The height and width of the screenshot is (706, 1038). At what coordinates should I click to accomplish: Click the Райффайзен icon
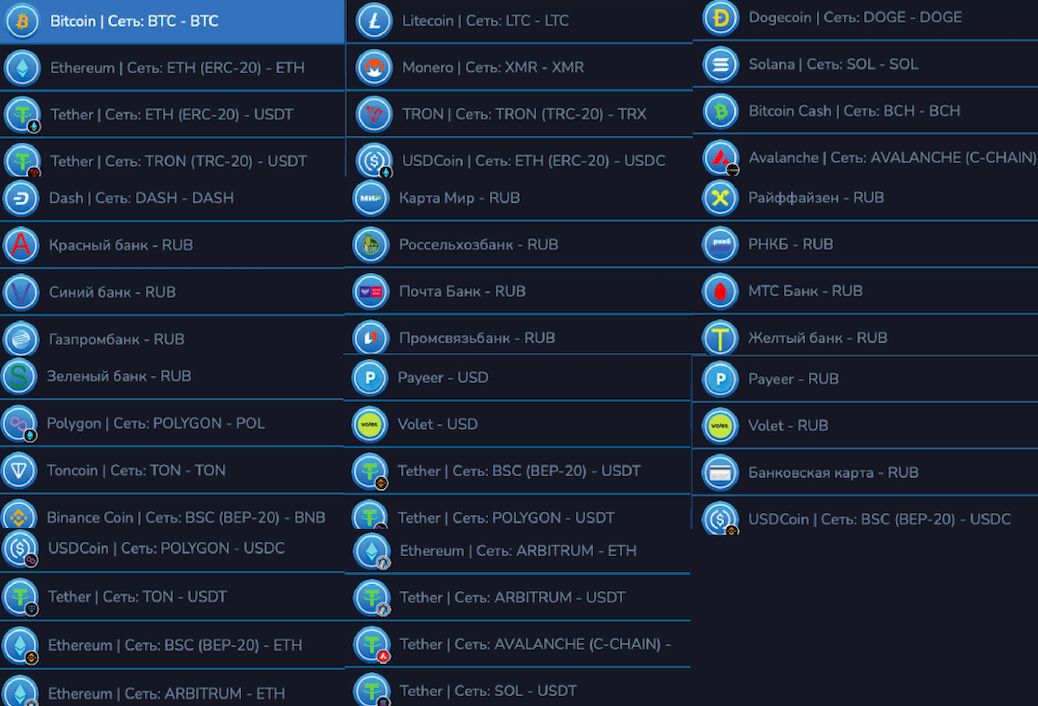pyautogui.click(x=720, y=198)
